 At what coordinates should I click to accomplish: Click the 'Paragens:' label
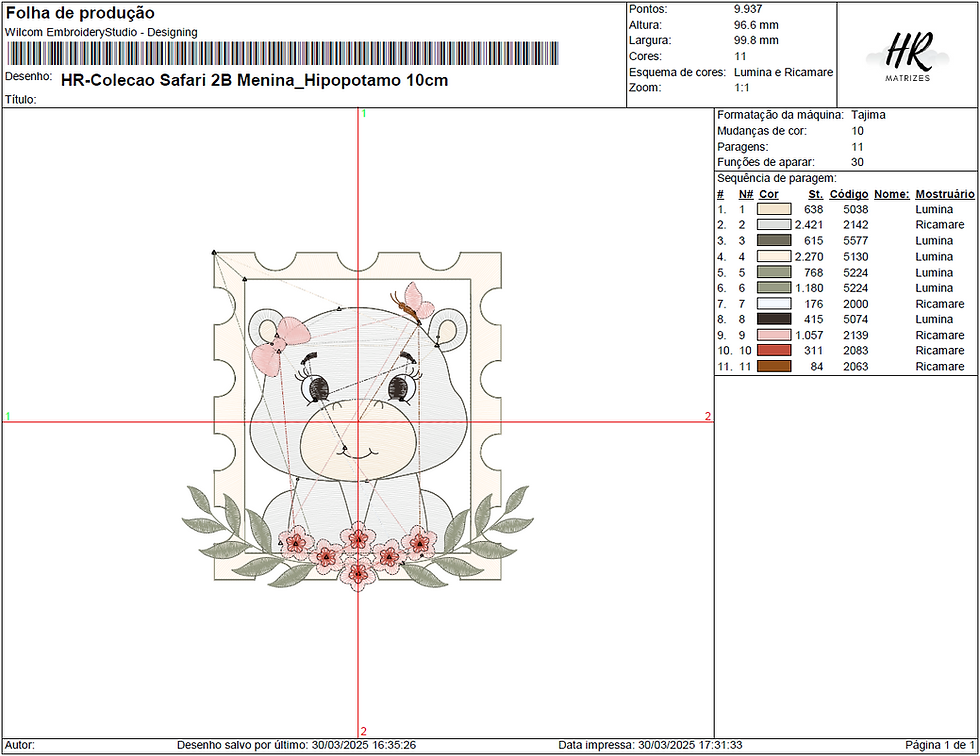742,147
